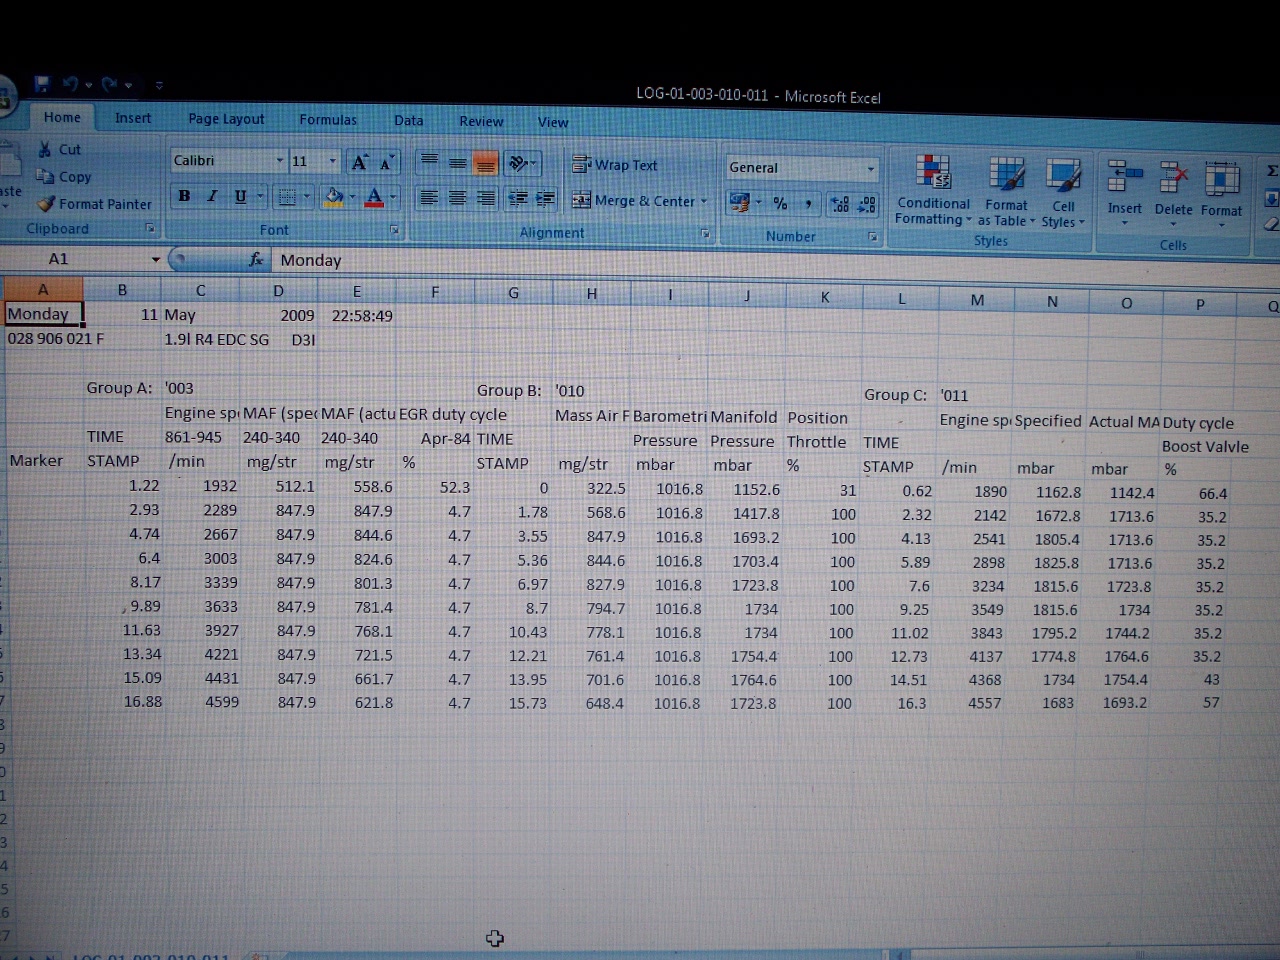Click the Save icon in quick access toolbar

42,84
